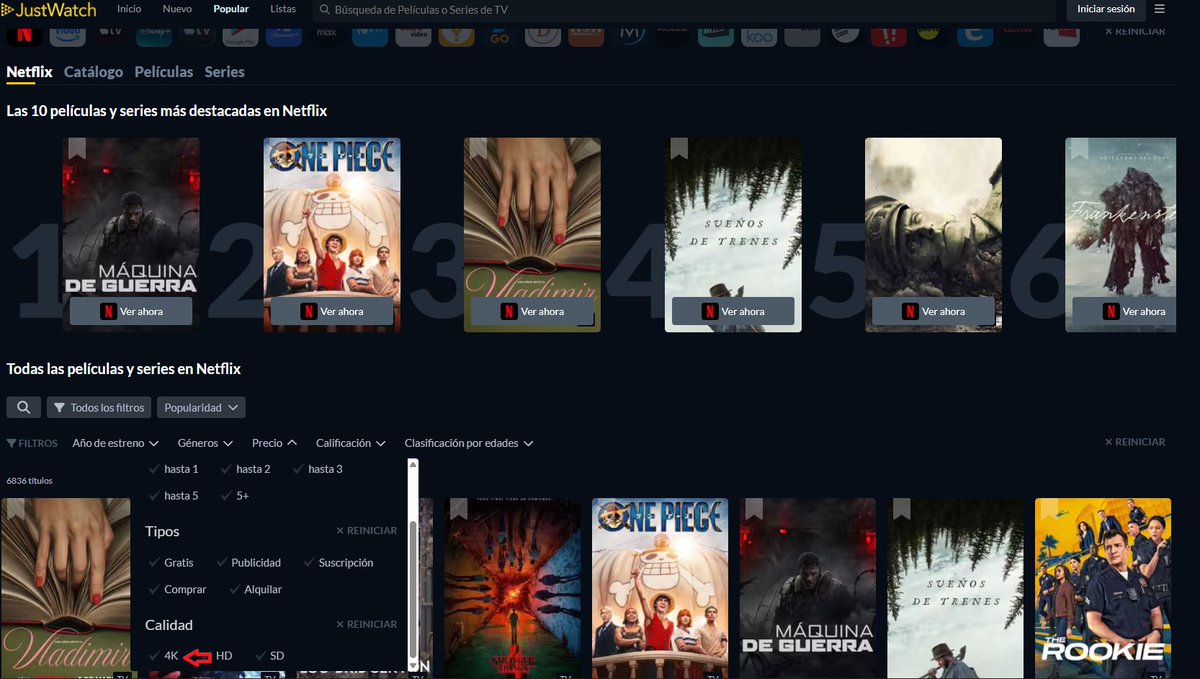Image resolution: width=1200 pixels, height=679 pixels.
Task: Bookmark One Piece in the top 10 list
Action: pos(277,148)
